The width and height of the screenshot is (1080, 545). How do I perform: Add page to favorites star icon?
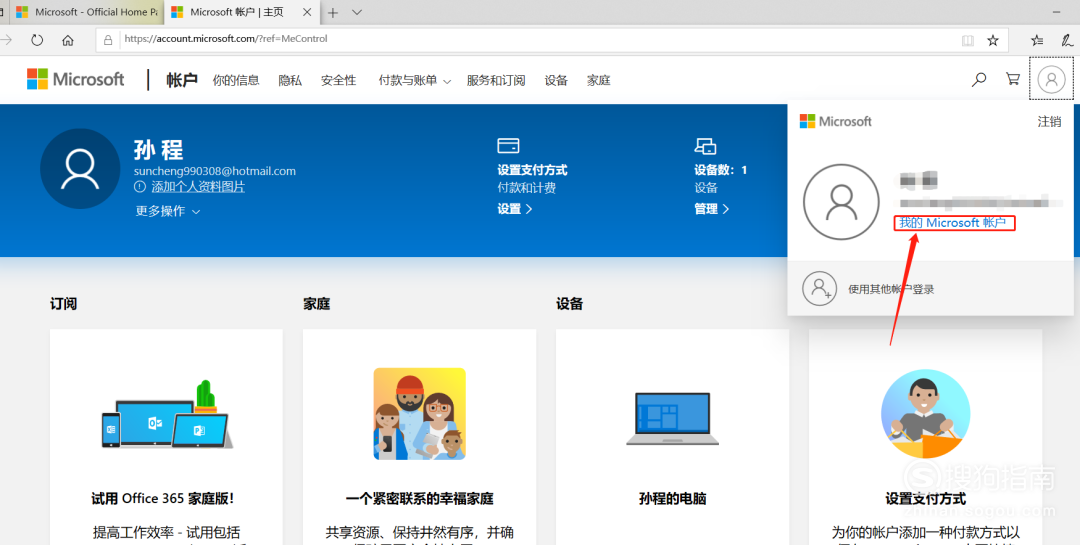pyautogui.click(x=993, y=40)
